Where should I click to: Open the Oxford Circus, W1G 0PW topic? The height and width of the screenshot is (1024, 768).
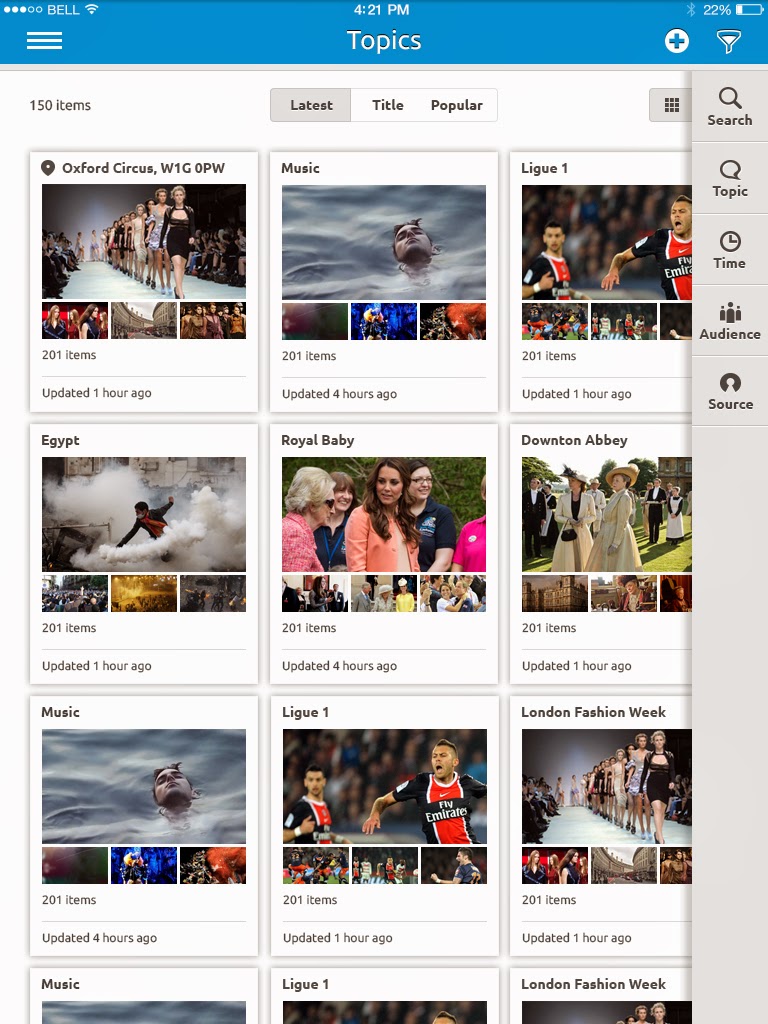click(143, 168)
